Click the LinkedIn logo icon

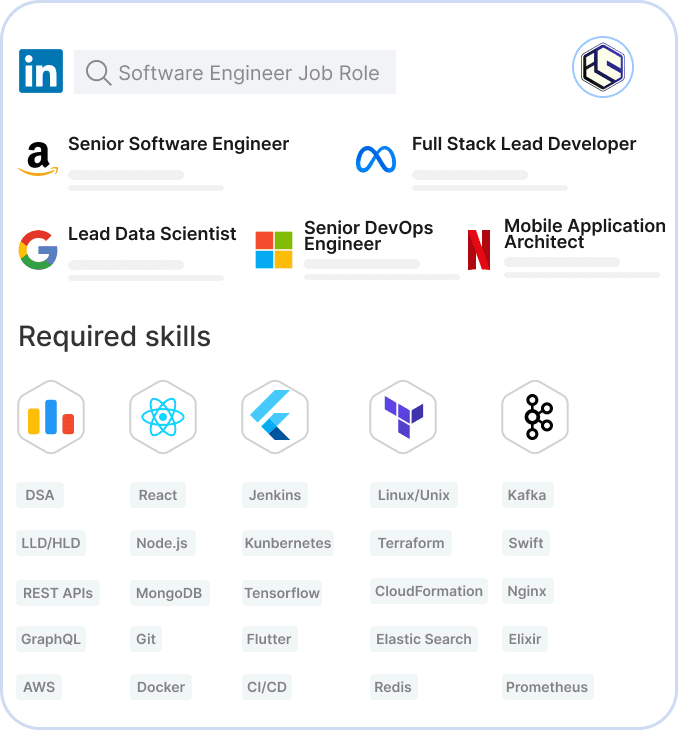(x=41, y=72)
